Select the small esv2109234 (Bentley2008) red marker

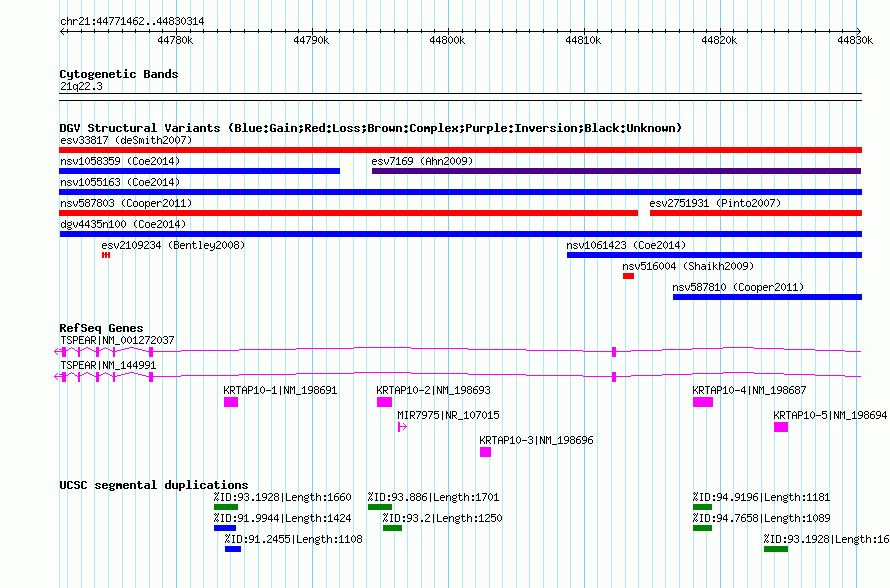coord(106,255)
